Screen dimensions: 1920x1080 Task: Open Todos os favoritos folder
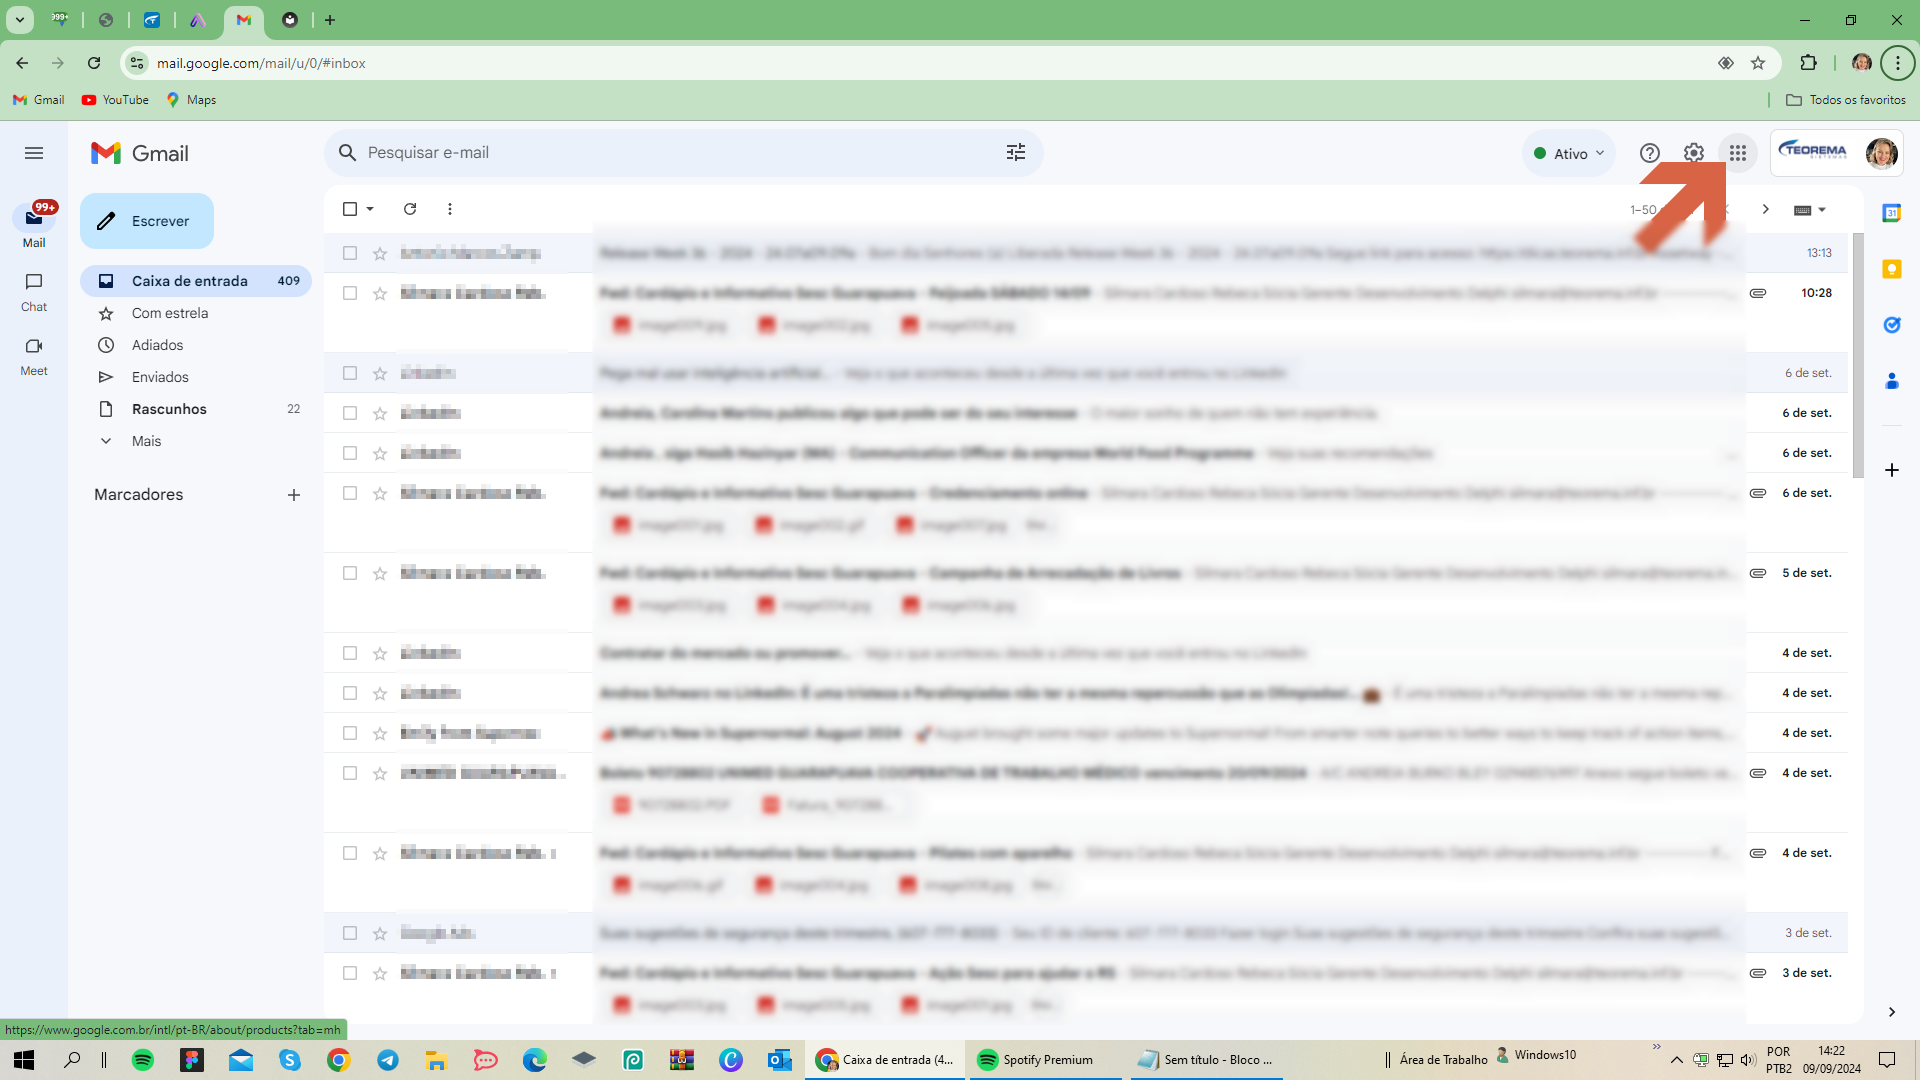pos(1846,100)
